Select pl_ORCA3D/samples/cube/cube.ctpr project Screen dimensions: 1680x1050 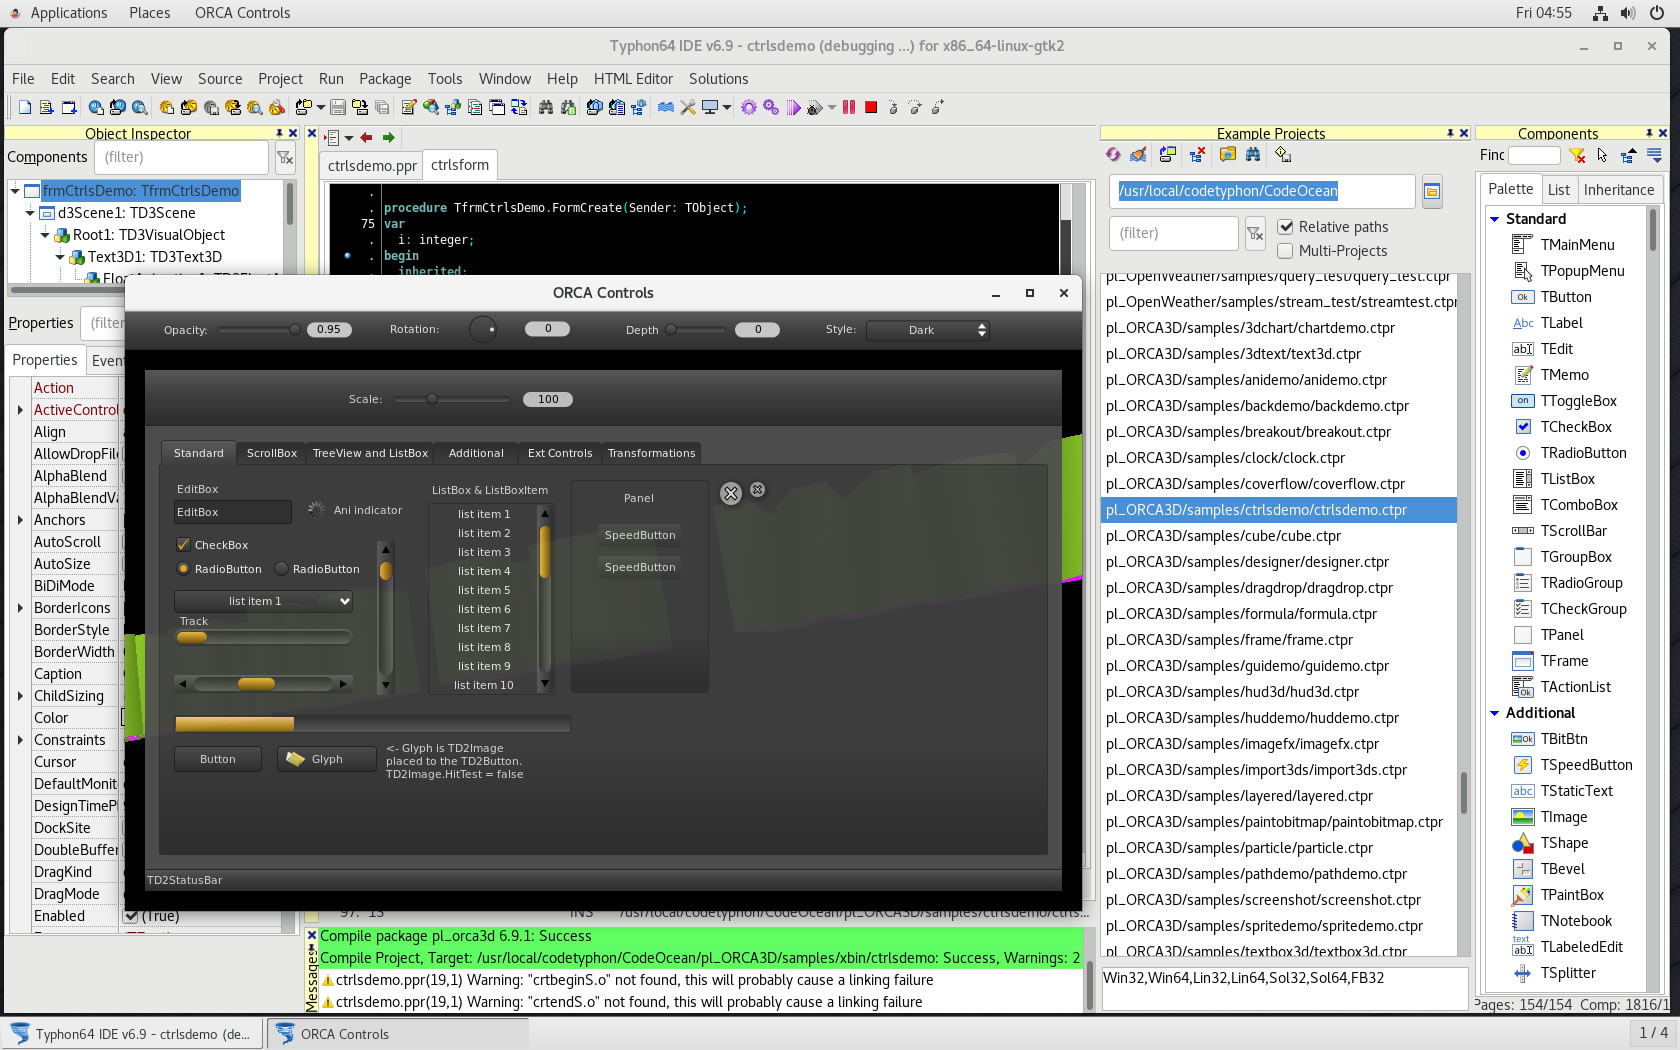tap(1279, 536)
